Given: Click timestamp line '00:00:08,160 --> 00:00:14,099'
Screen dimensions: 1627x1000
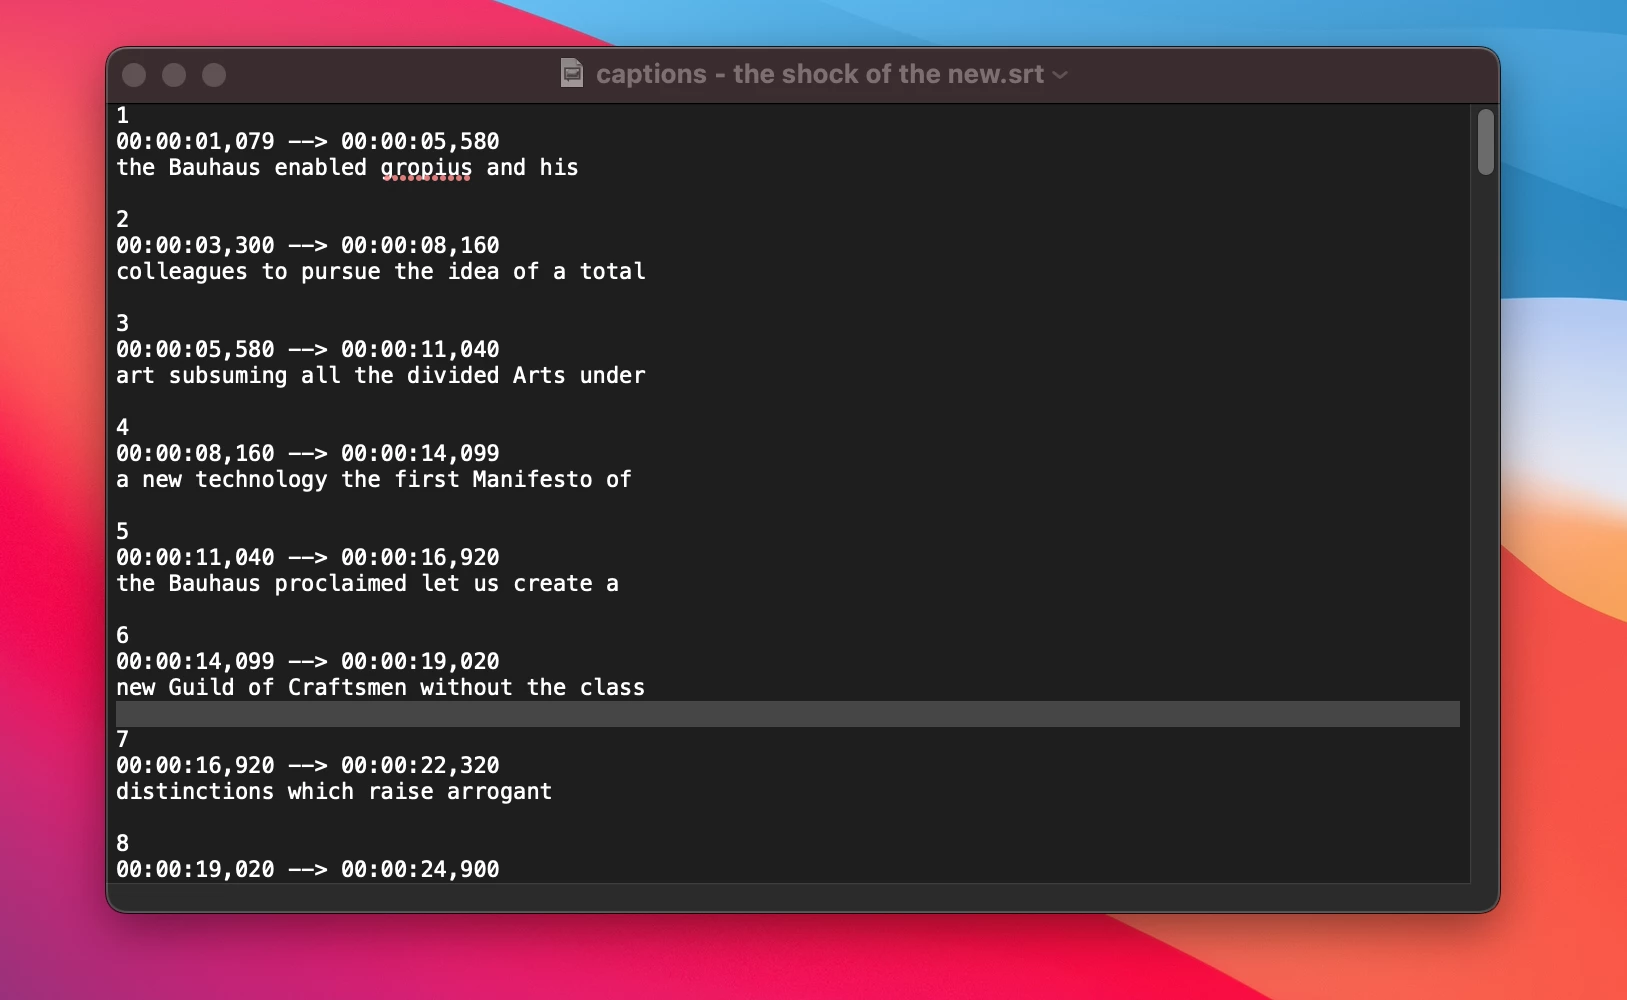Looking at the screenshot, I should (308, 454).
